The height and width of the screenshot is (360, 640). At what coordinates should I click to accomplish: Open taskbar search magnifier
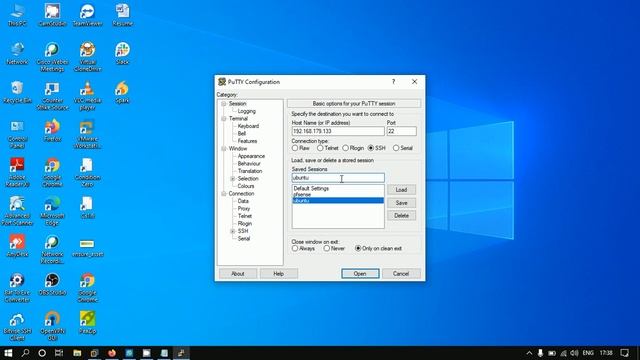pyautogui.click(x=25, y=353)
